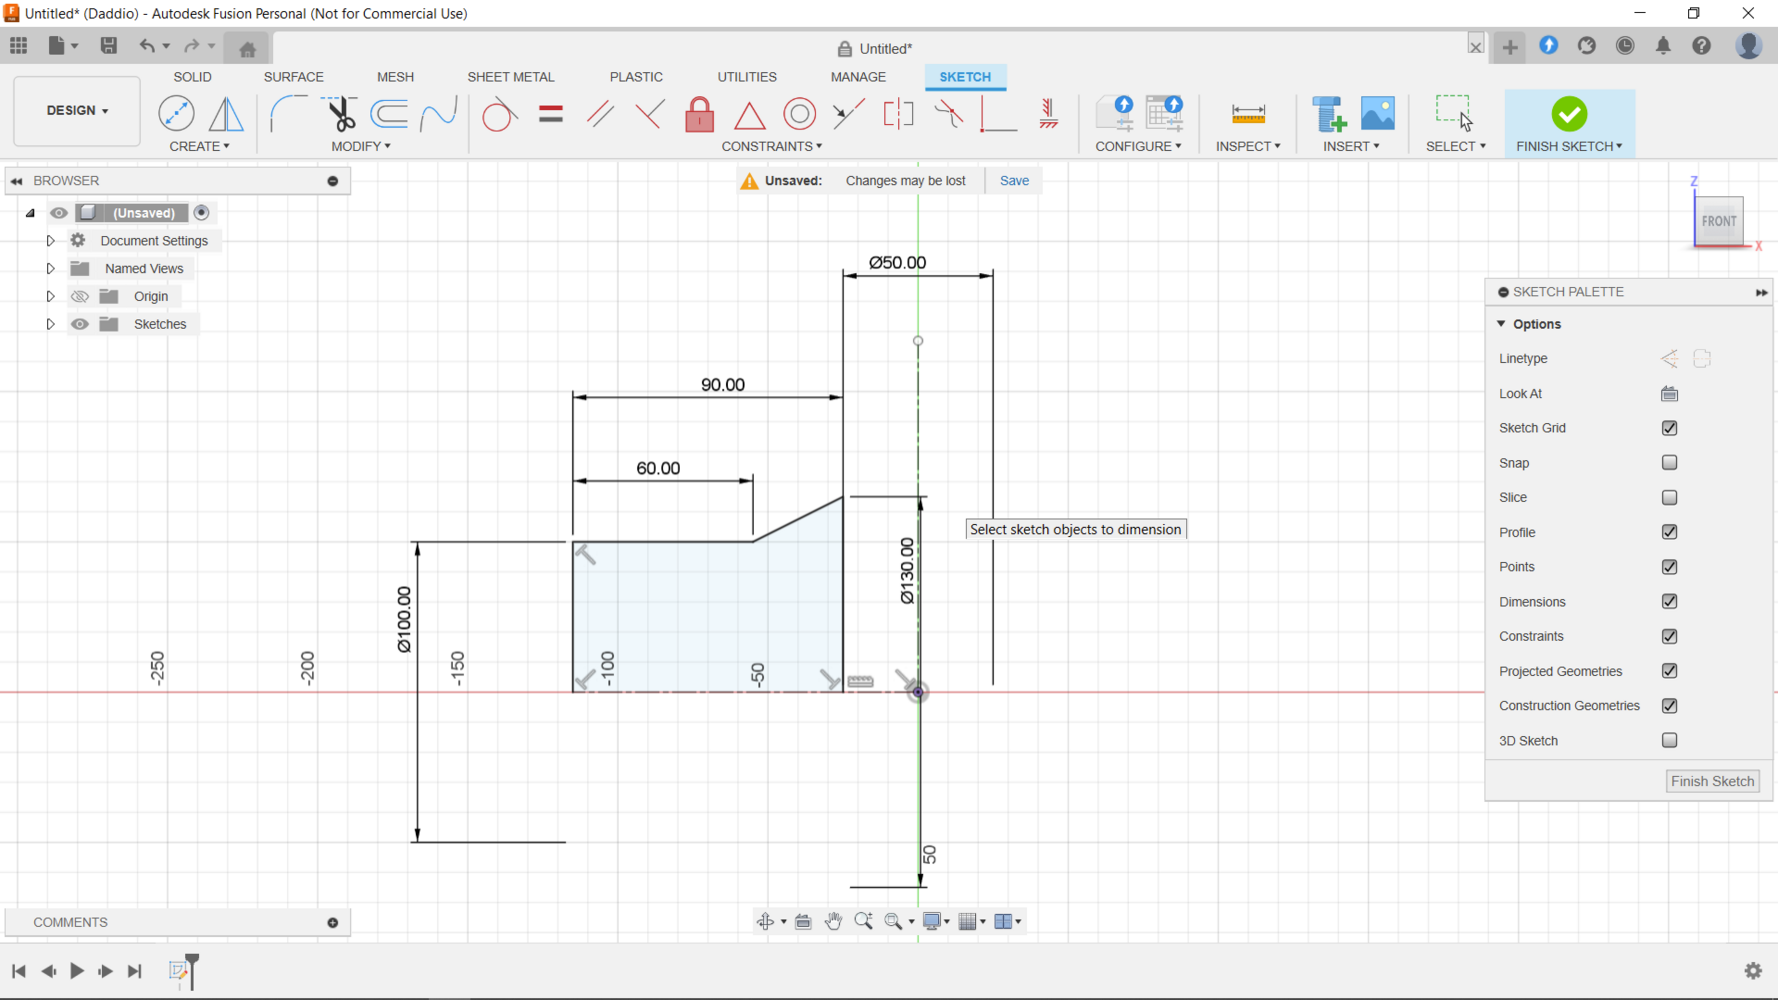
Task: Apply the Symmetry constraint
Action: click(899, 114)
